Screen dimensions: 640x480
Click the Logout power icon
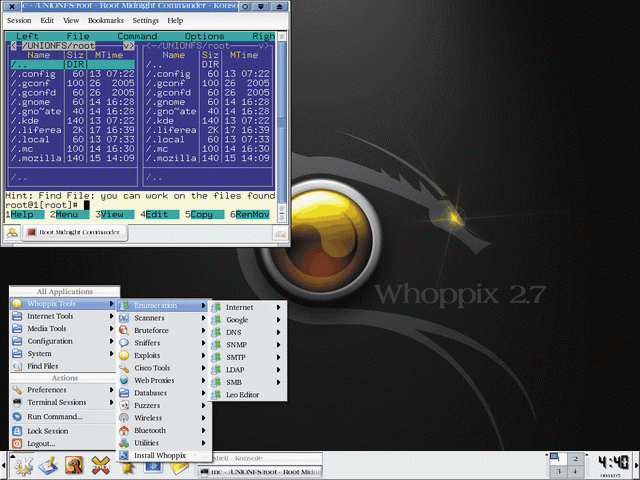pos(17,443)
